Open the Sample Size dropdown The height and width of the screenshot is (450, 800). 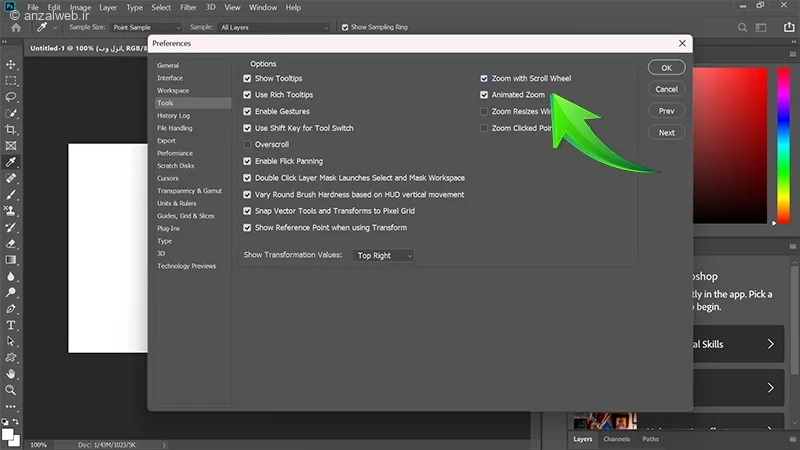click(146, 27)
